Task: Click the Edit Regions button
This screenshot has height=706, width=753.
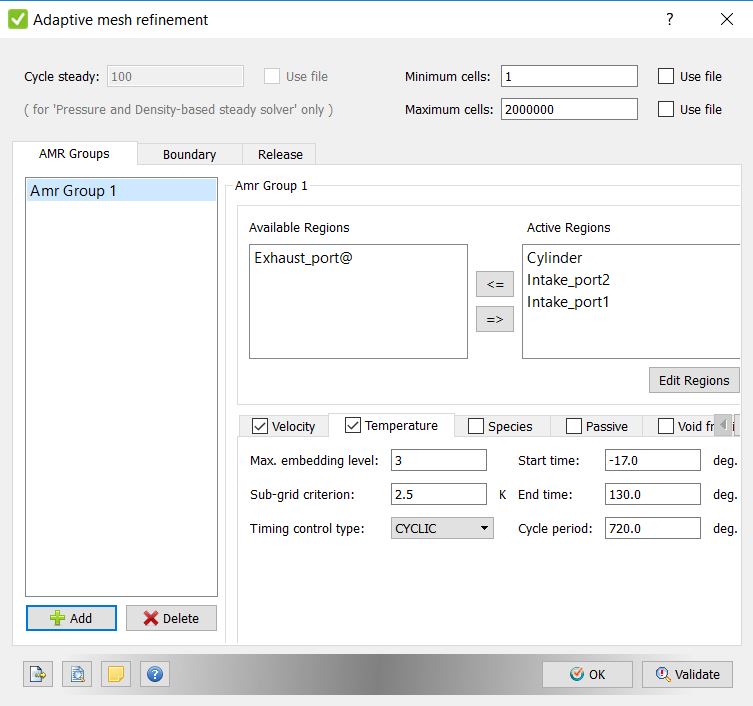Action: [x=694, y=380]
